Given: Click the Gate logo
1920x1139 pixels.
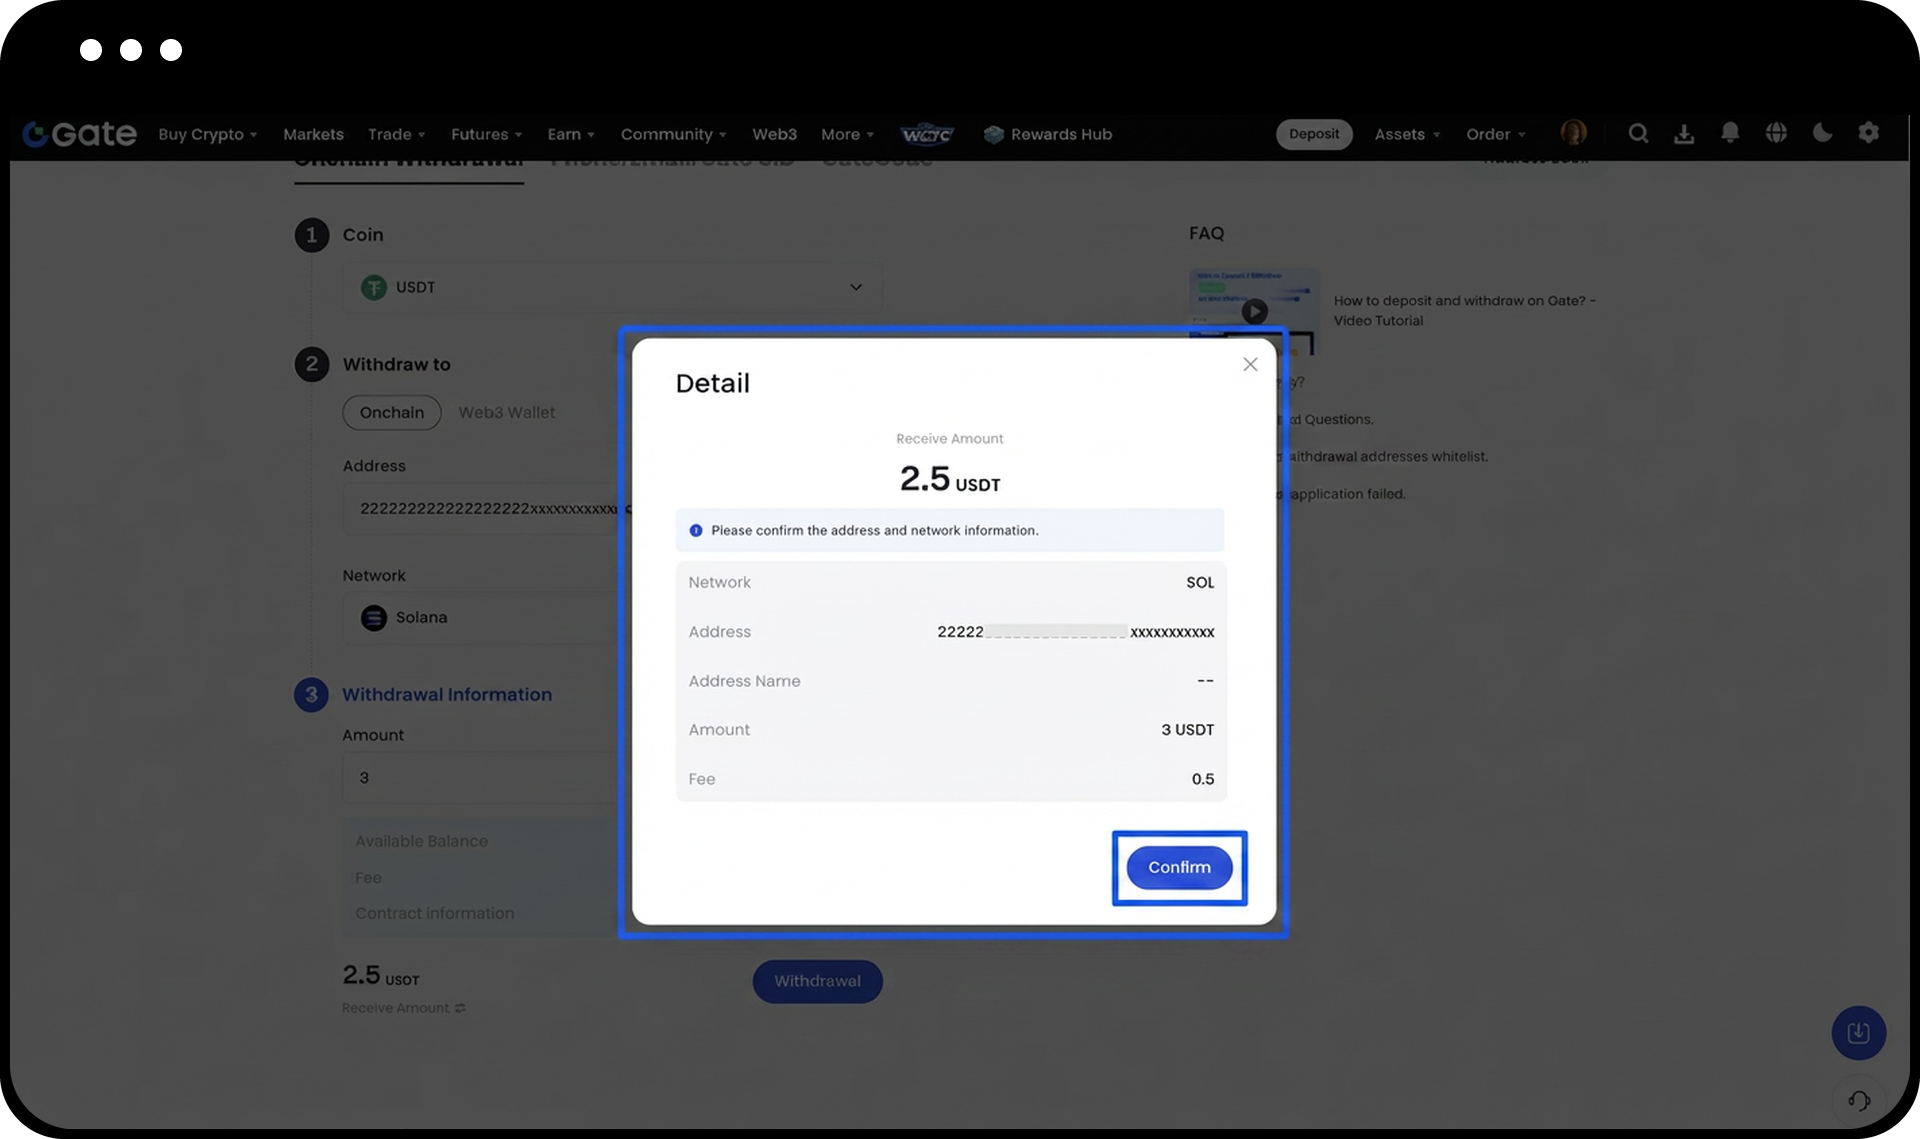Looking at the screenshot, I should point(80,134).
